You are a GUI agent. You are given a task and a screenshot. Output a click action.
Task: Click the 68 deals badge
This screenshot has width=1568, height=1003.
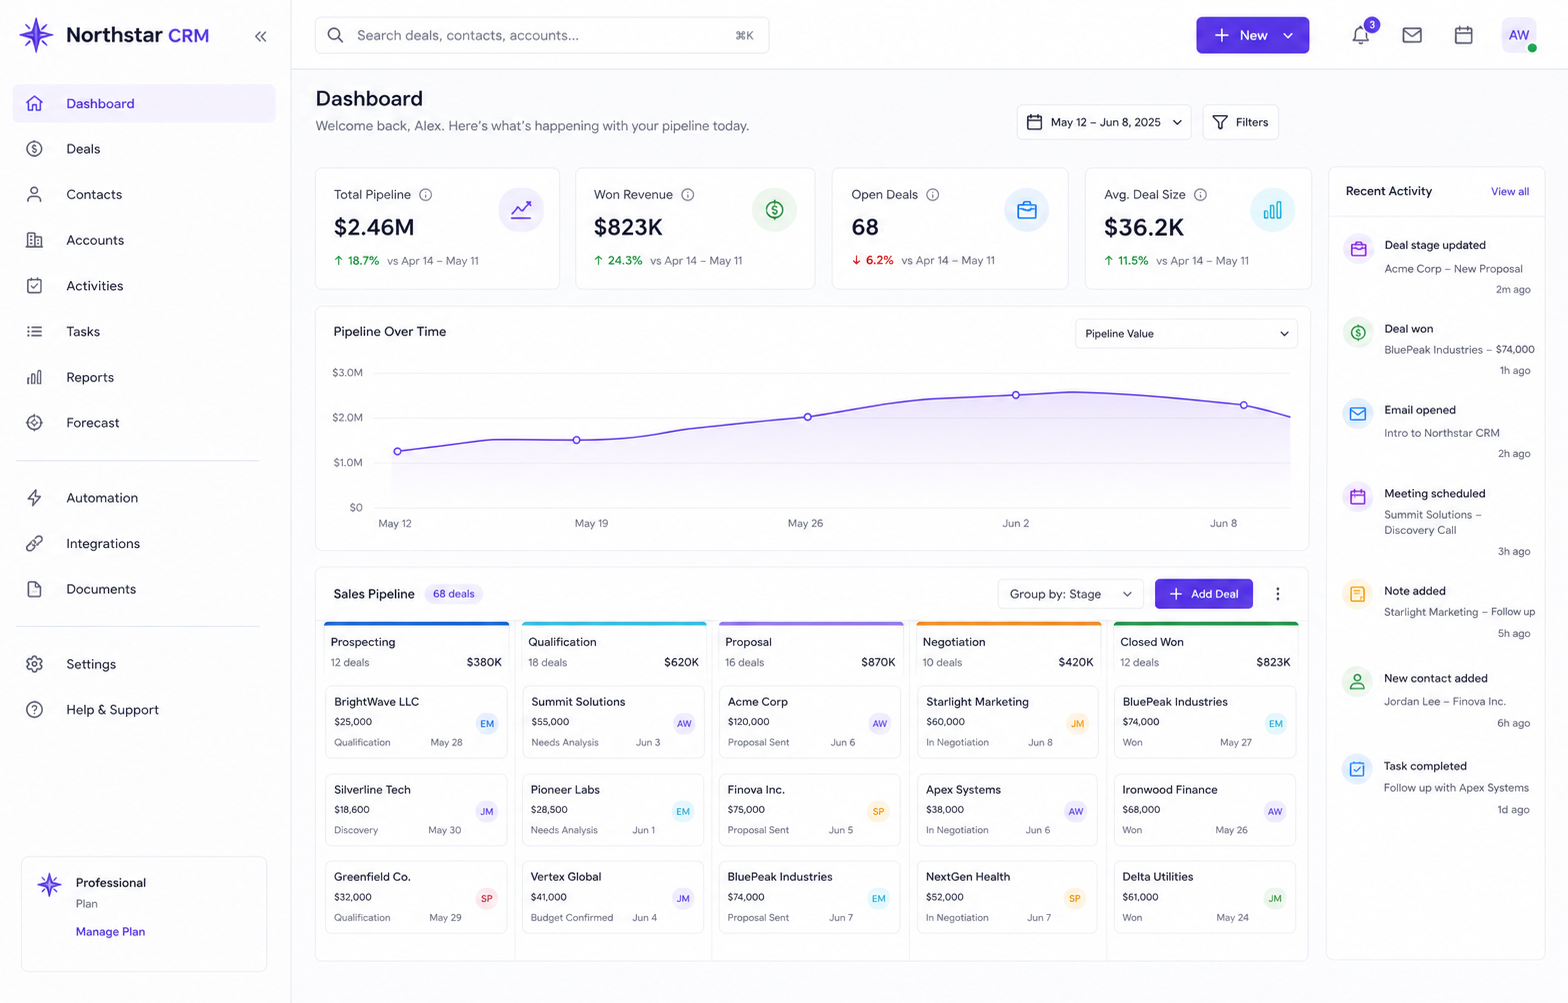point(453,594)
